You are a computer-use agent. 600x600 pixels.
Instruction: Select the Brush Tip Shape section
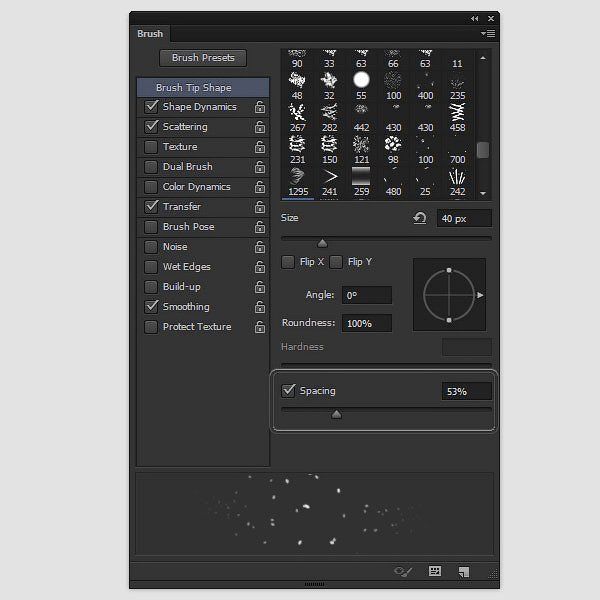203,87
